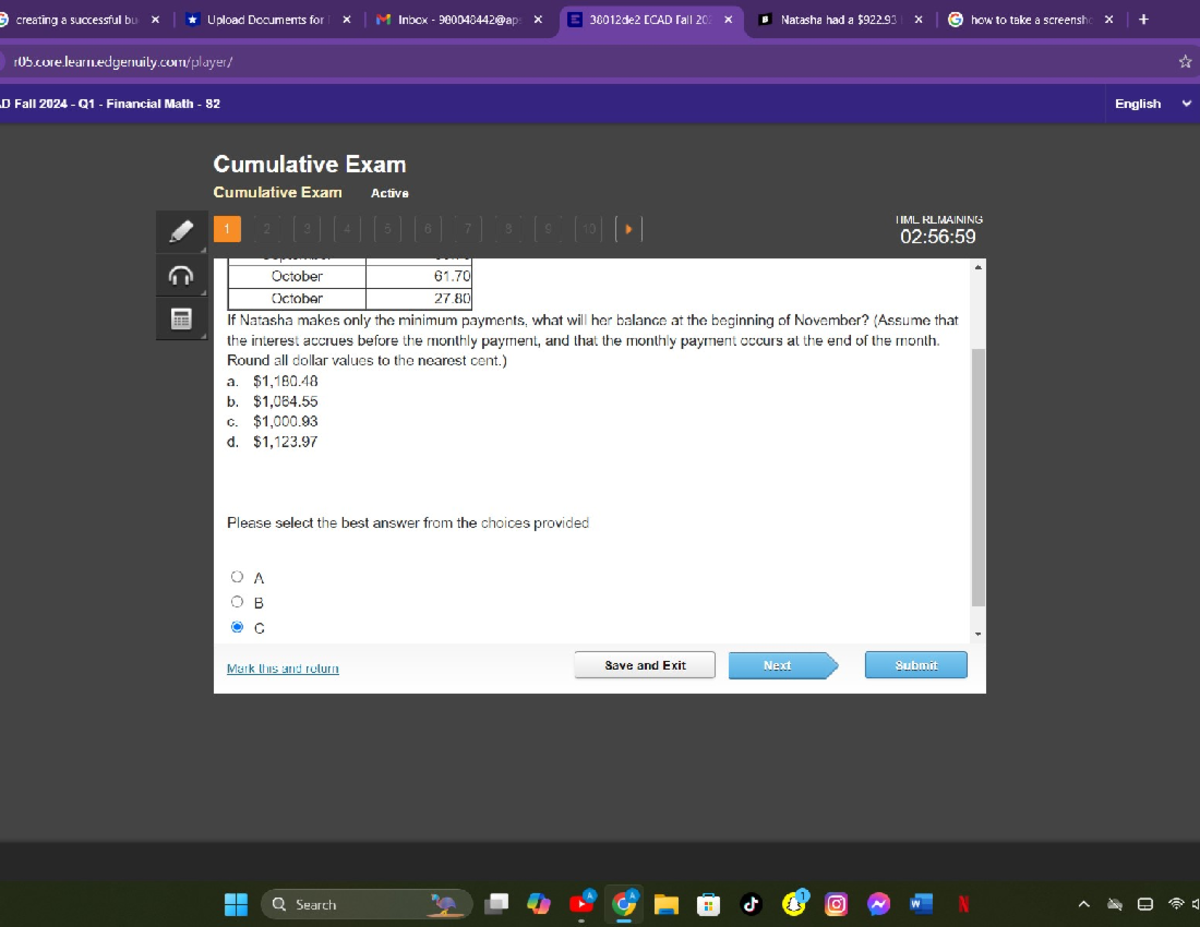
Task: Open the headphones audio read-aloud tool
Action: pos(181,275)
